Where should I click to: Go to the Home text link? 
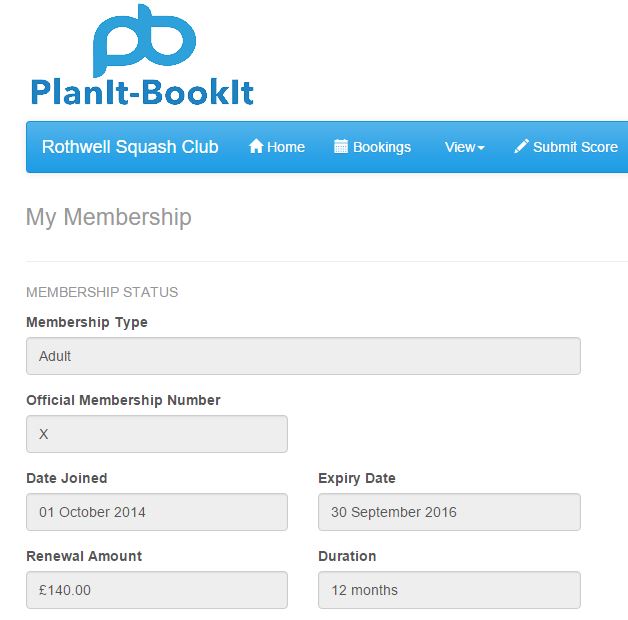tap(286, 147)
